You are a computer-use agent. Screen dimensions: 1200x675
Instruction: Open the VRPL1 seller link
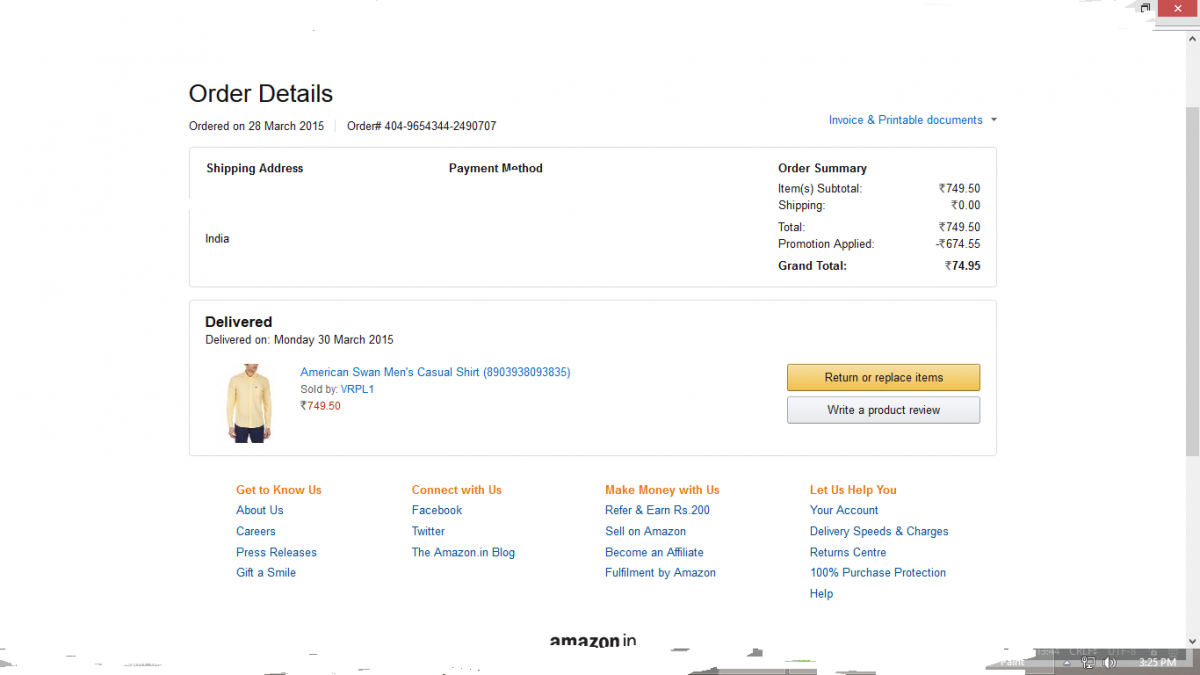tap(357, 389)
